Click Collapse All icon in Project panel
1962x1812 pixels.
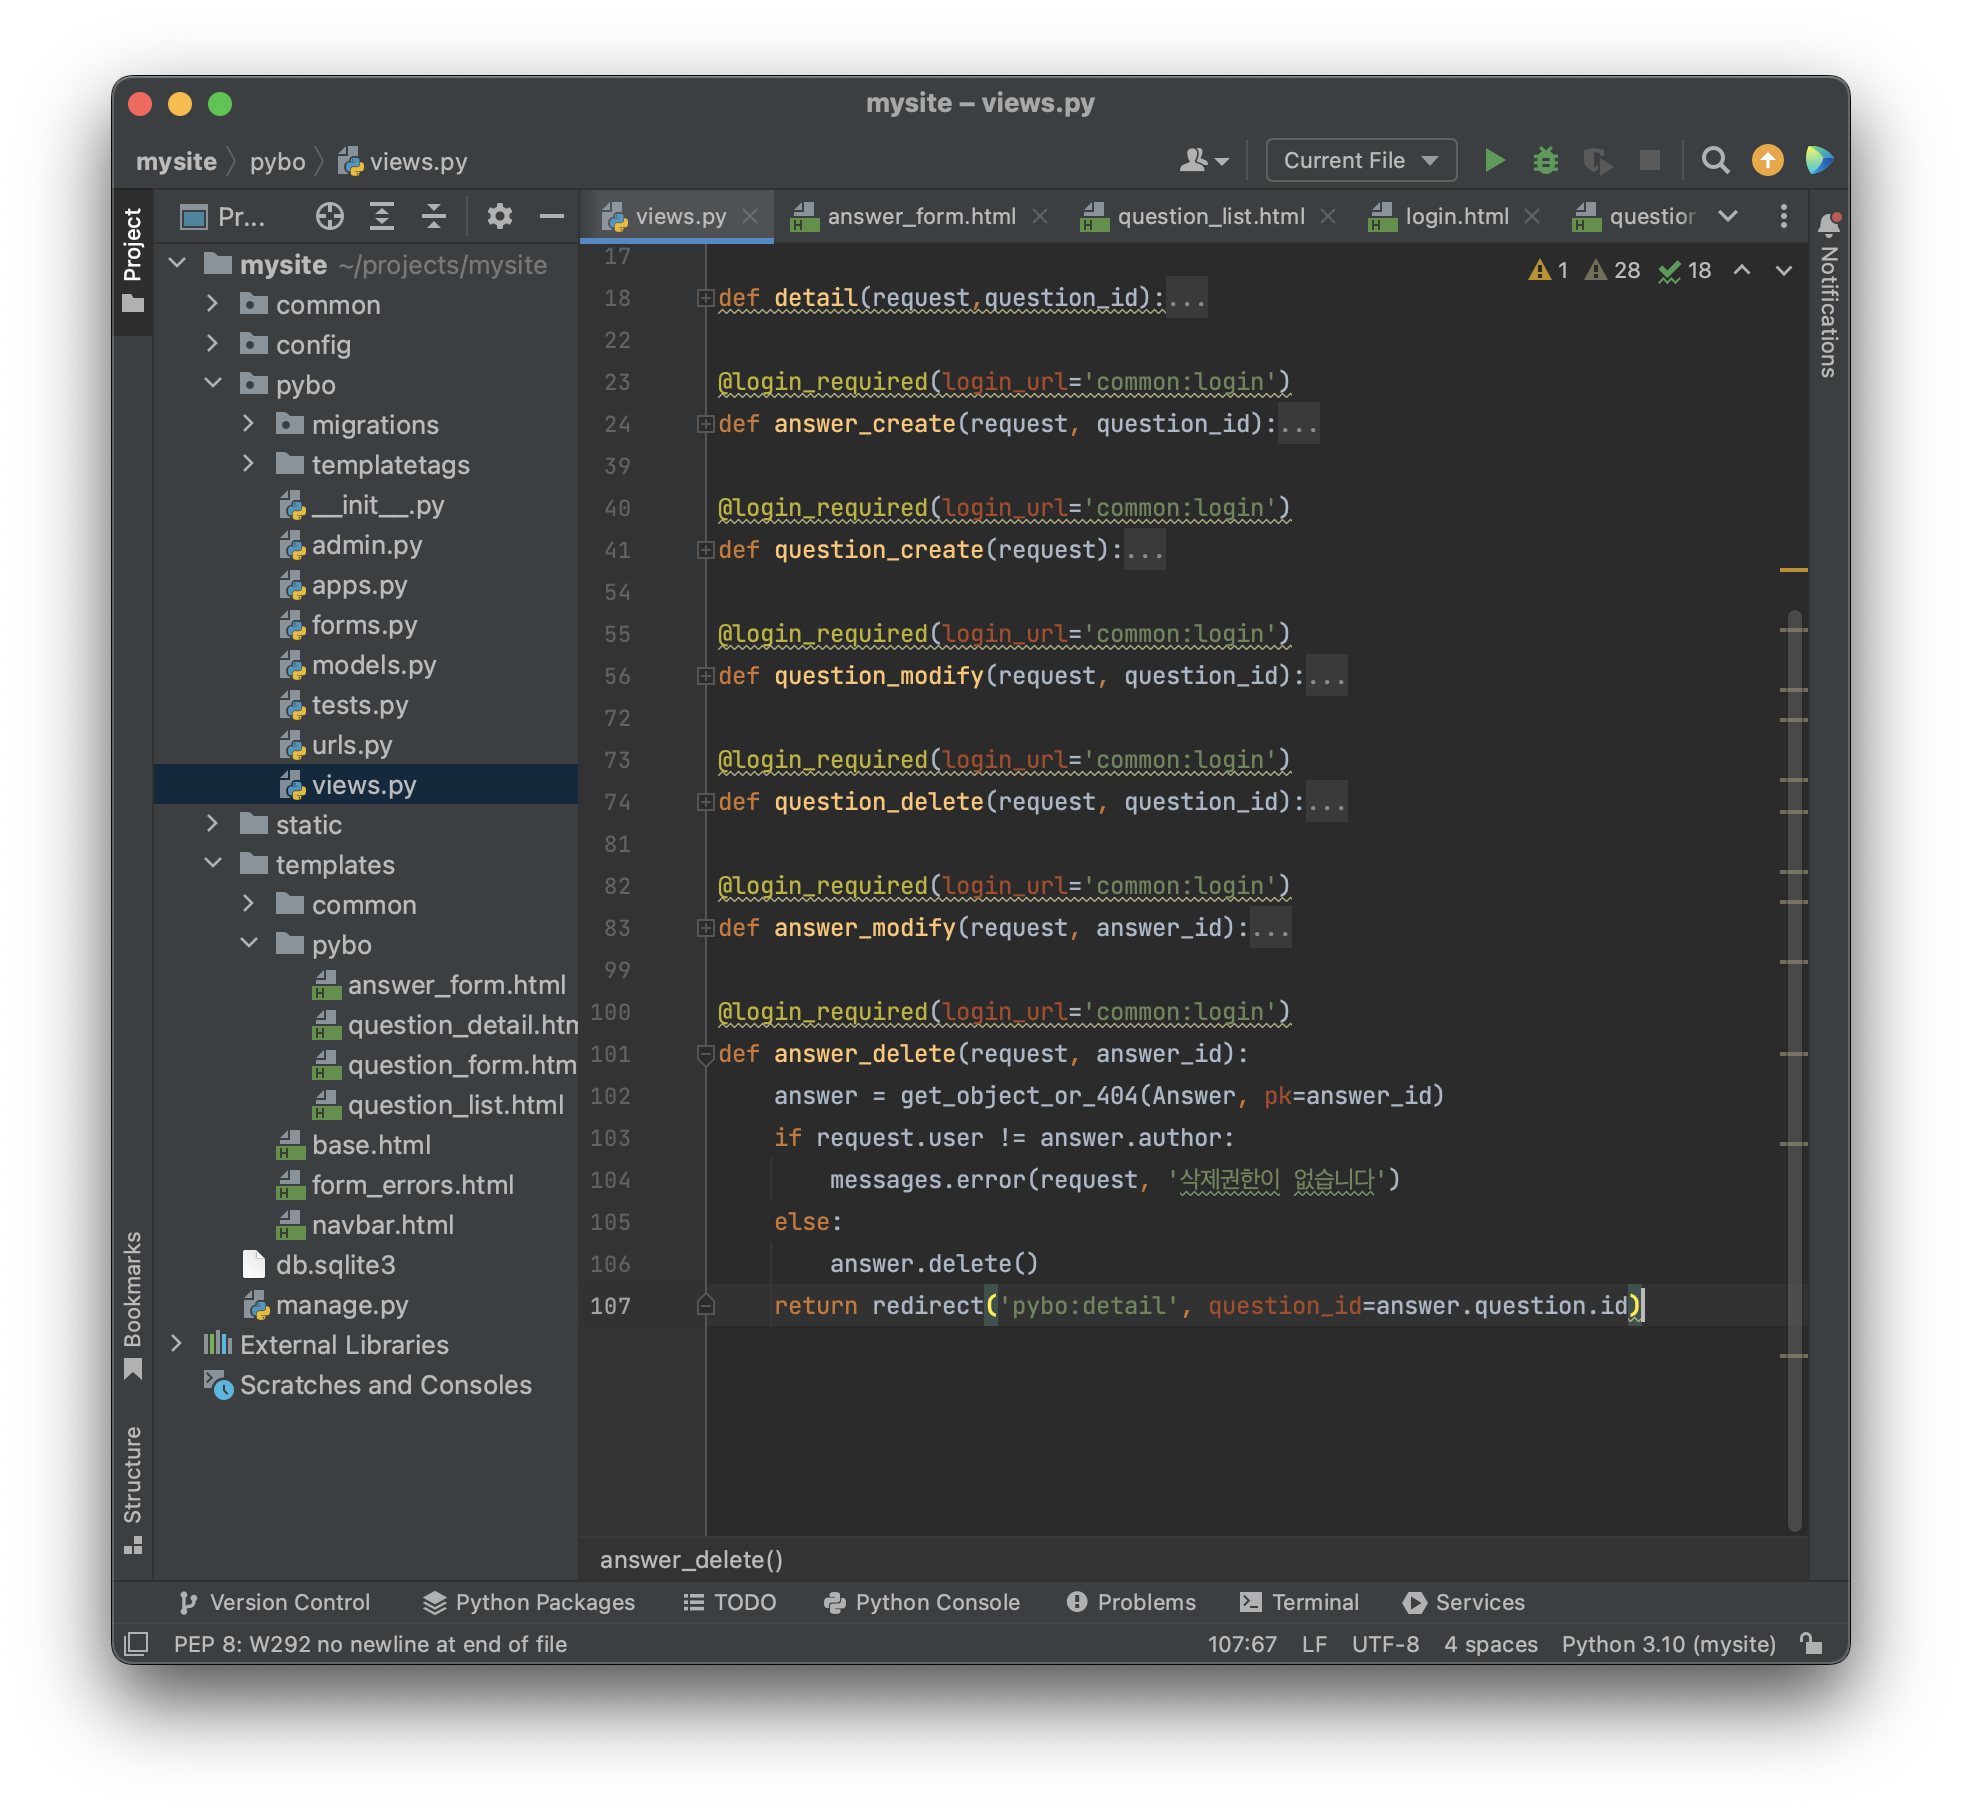pos(434,216)
